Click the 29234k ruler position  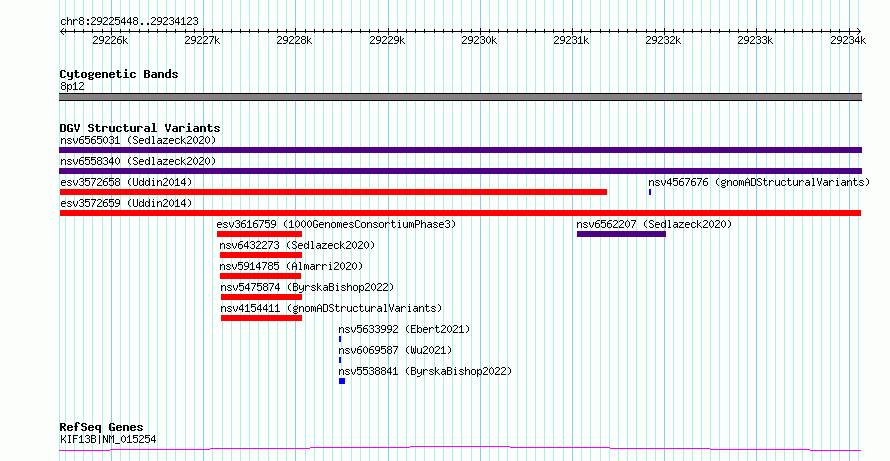click(848, 40)
